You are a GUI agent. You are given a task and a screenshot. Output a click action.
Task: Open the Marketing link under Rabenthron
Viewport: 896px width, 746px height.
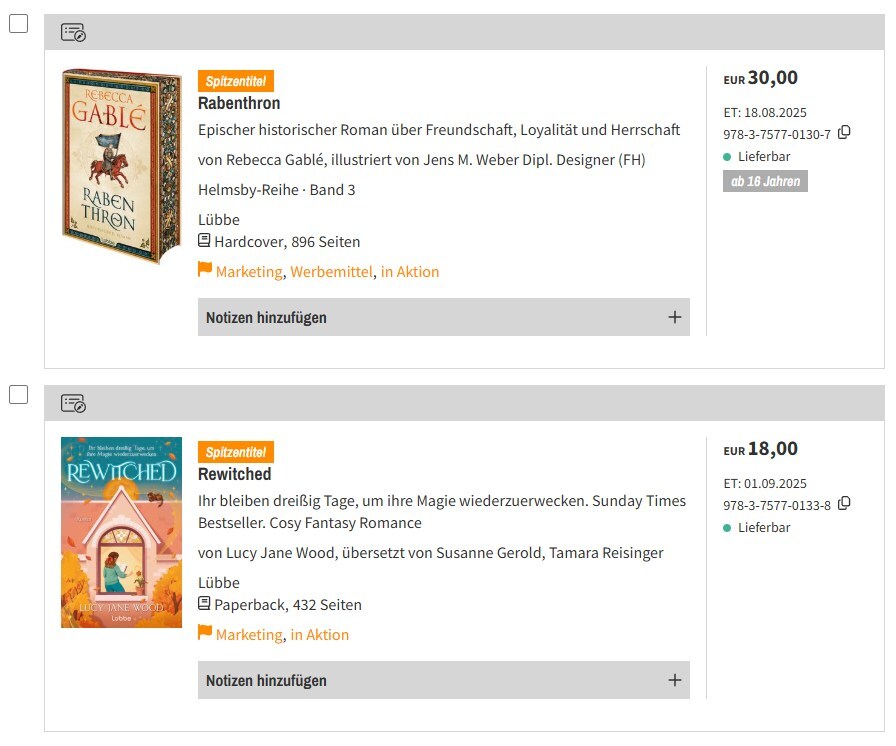[249, 272]
